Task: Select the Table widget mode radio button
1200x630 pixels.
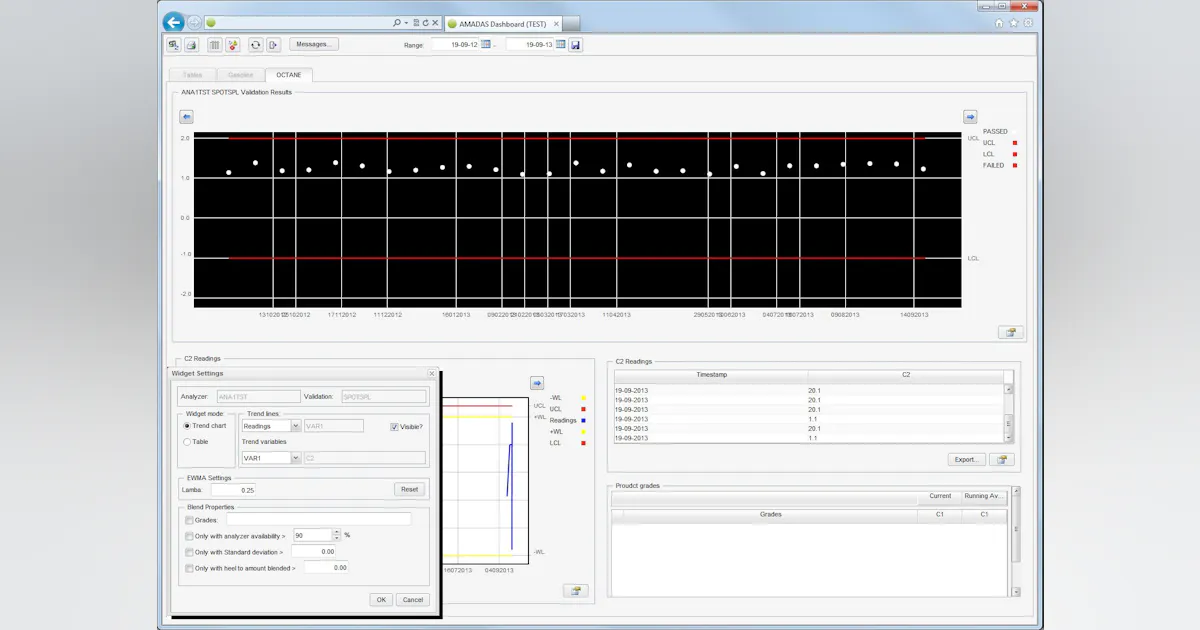Action: pos(187,441)
